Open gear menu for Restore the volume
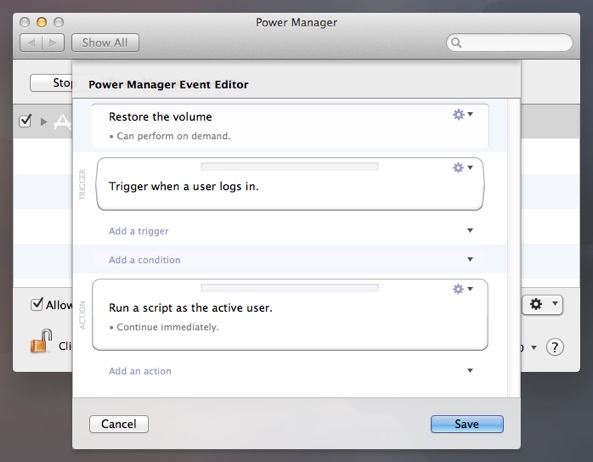The width and height of the screenshot is (593, 462). pyautogui.click(x=463, y=114)
